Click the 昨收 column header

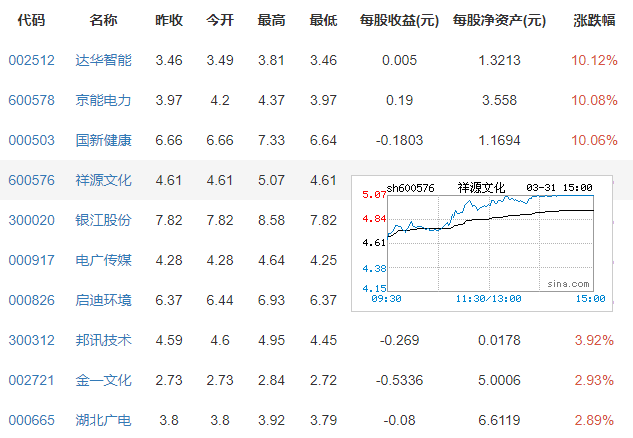(x=169, y=20)
